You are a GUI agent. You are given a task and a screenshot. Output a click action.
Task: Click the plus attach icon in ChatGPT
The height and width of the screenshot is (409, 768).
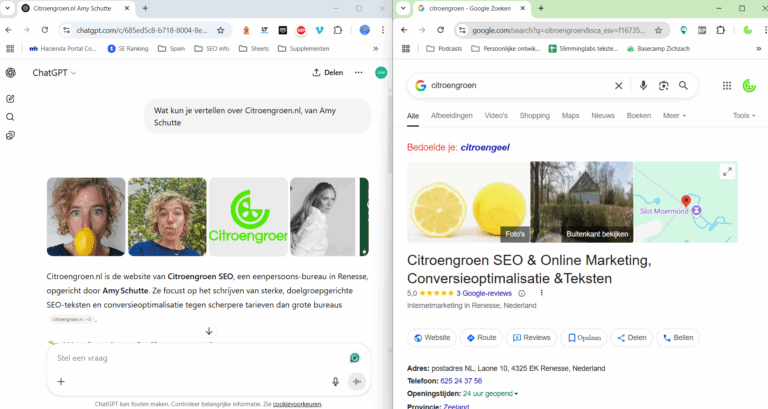coord(61,381)
